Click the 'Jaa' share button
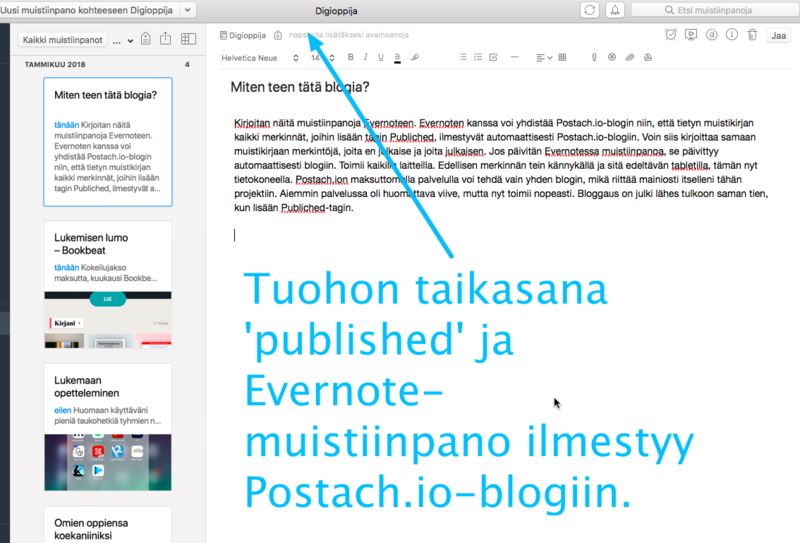 pos(778,36)
